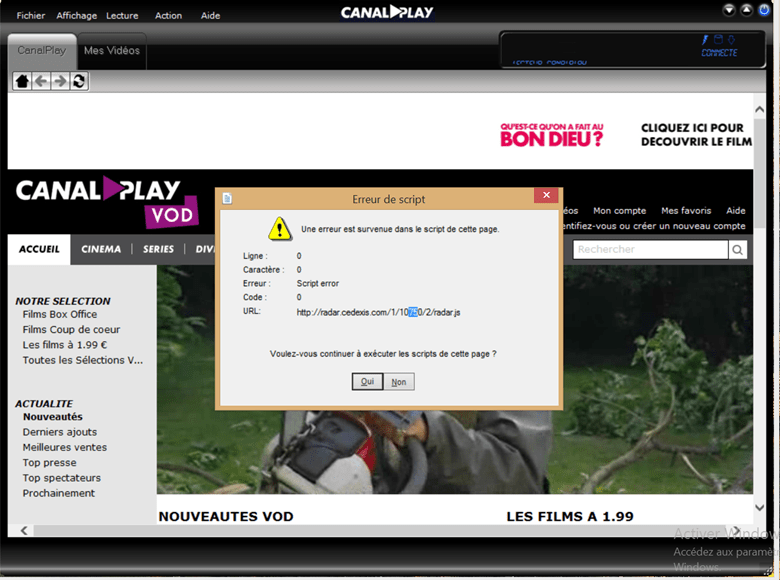Open the Fichier menu
Screen dimensions: 780x580
click(30, 16)
